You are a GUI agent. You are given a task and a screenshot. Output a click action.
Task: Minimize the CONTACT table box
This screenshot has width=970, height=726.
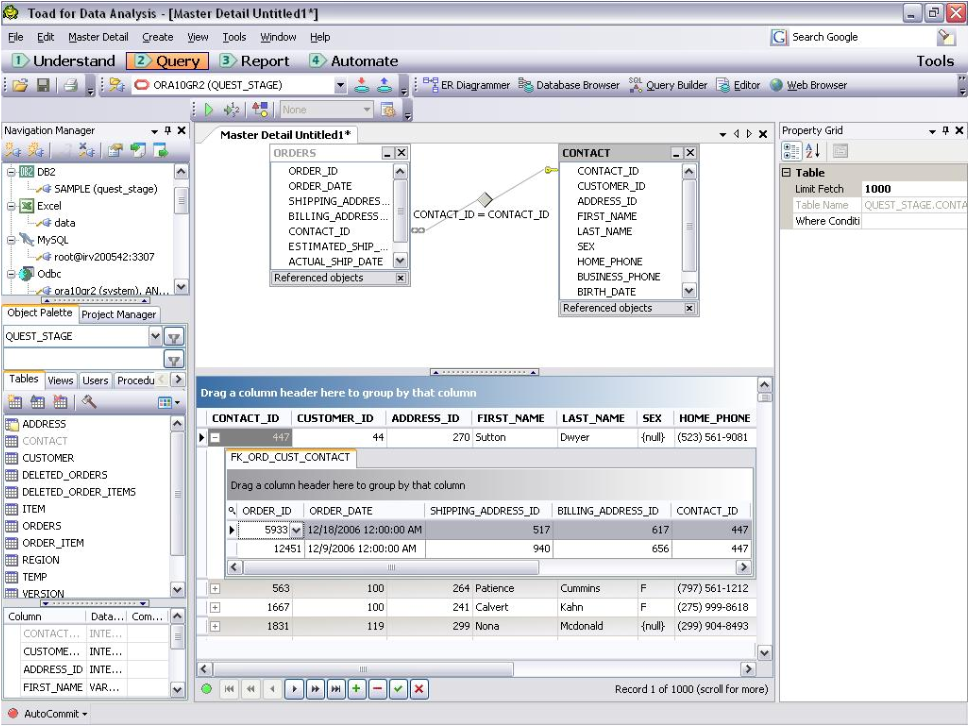point(676,153)
